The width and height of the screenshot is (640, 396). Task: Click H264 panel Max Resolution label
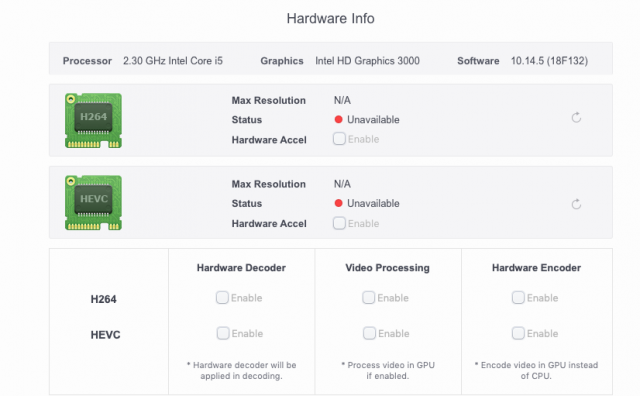[269, 100]
